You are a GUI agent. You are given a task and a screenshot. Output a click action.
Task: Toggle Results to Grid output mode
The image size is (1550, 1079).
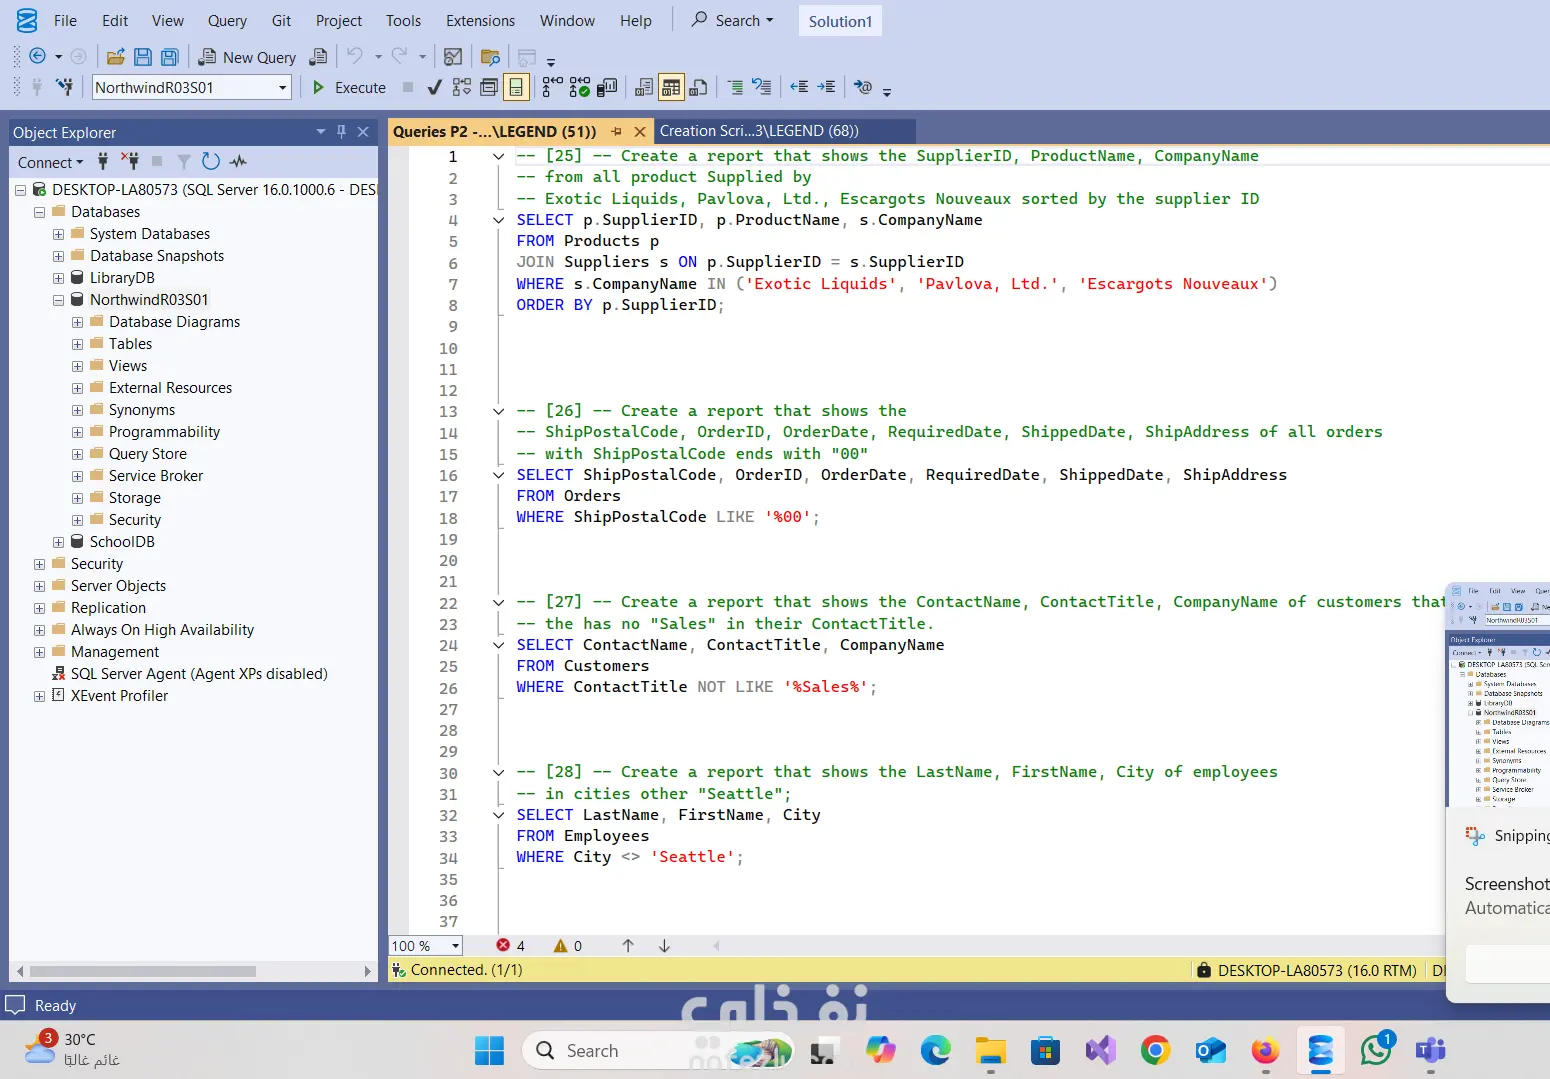pos(671,88)
